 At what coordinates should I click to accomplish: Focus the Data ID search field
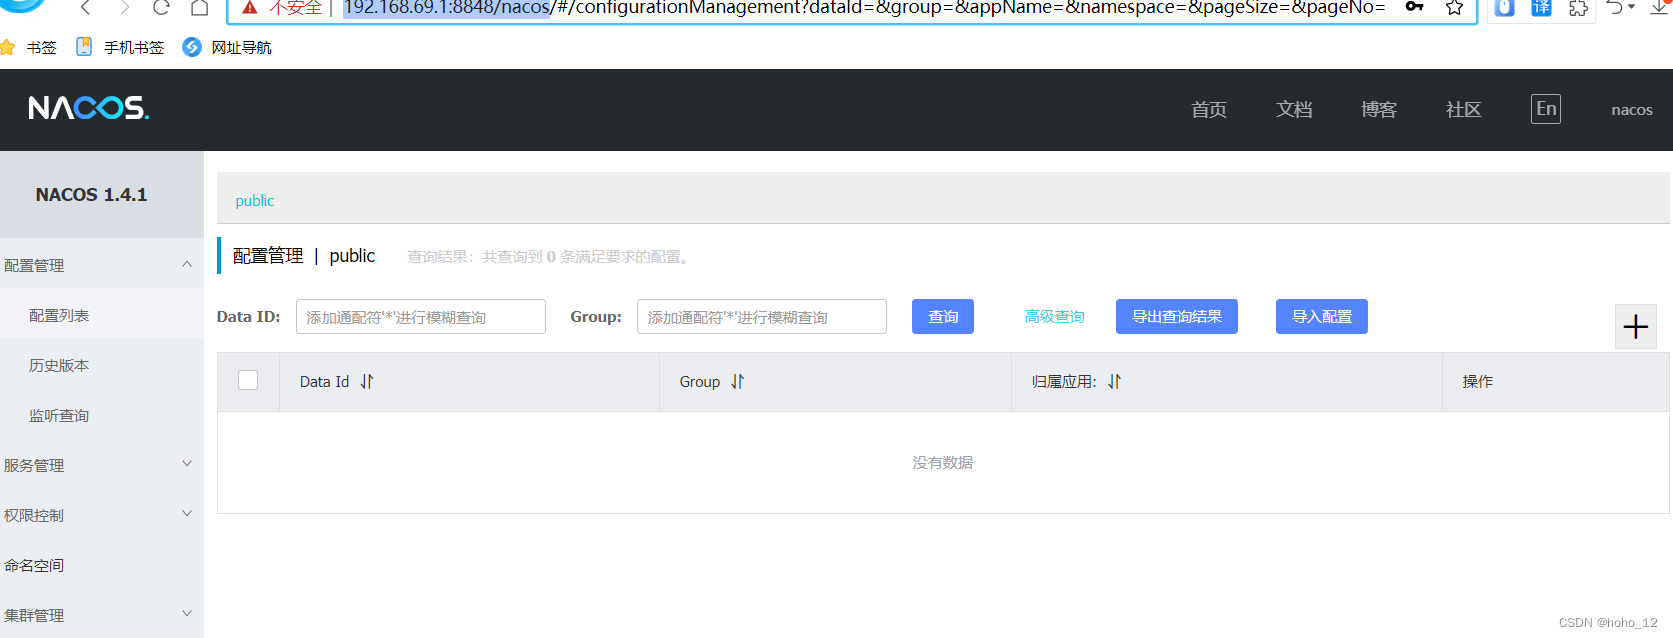click(x=421, y=317)
